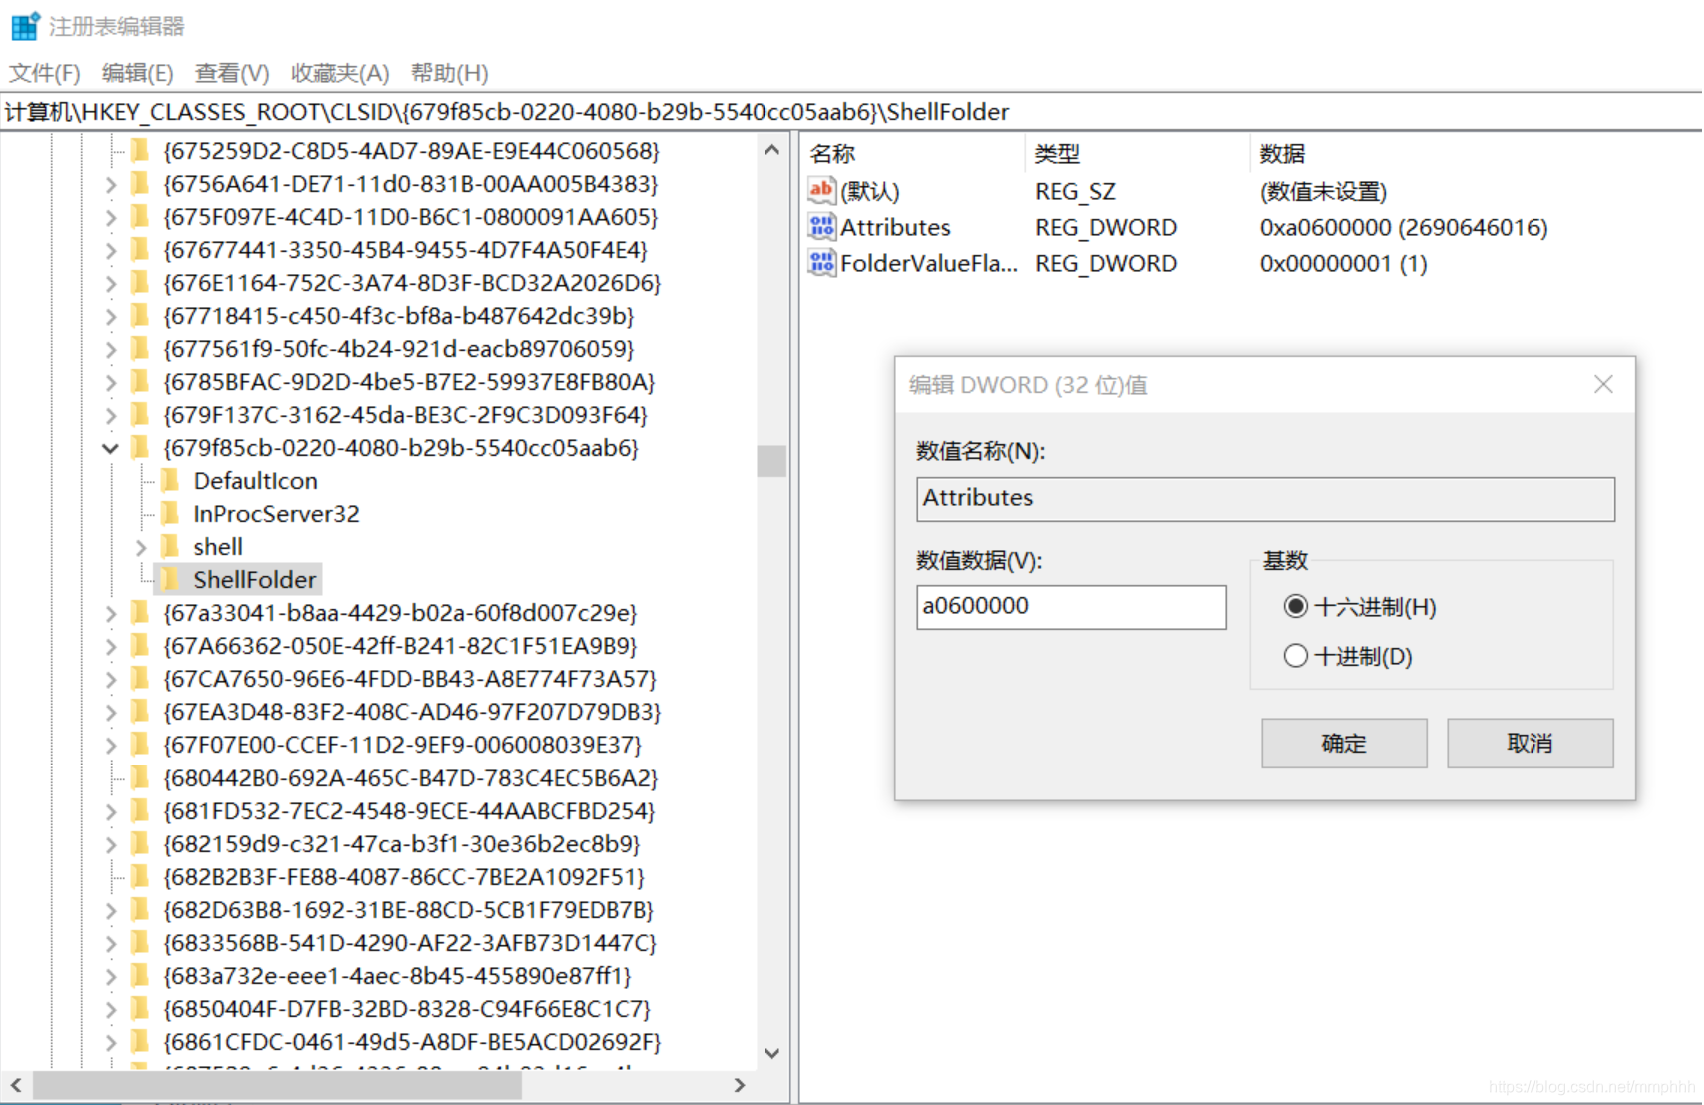1704x1105 pixels.
Task: Open the 文件(F) menu
Action: click(x=44, y=73)
